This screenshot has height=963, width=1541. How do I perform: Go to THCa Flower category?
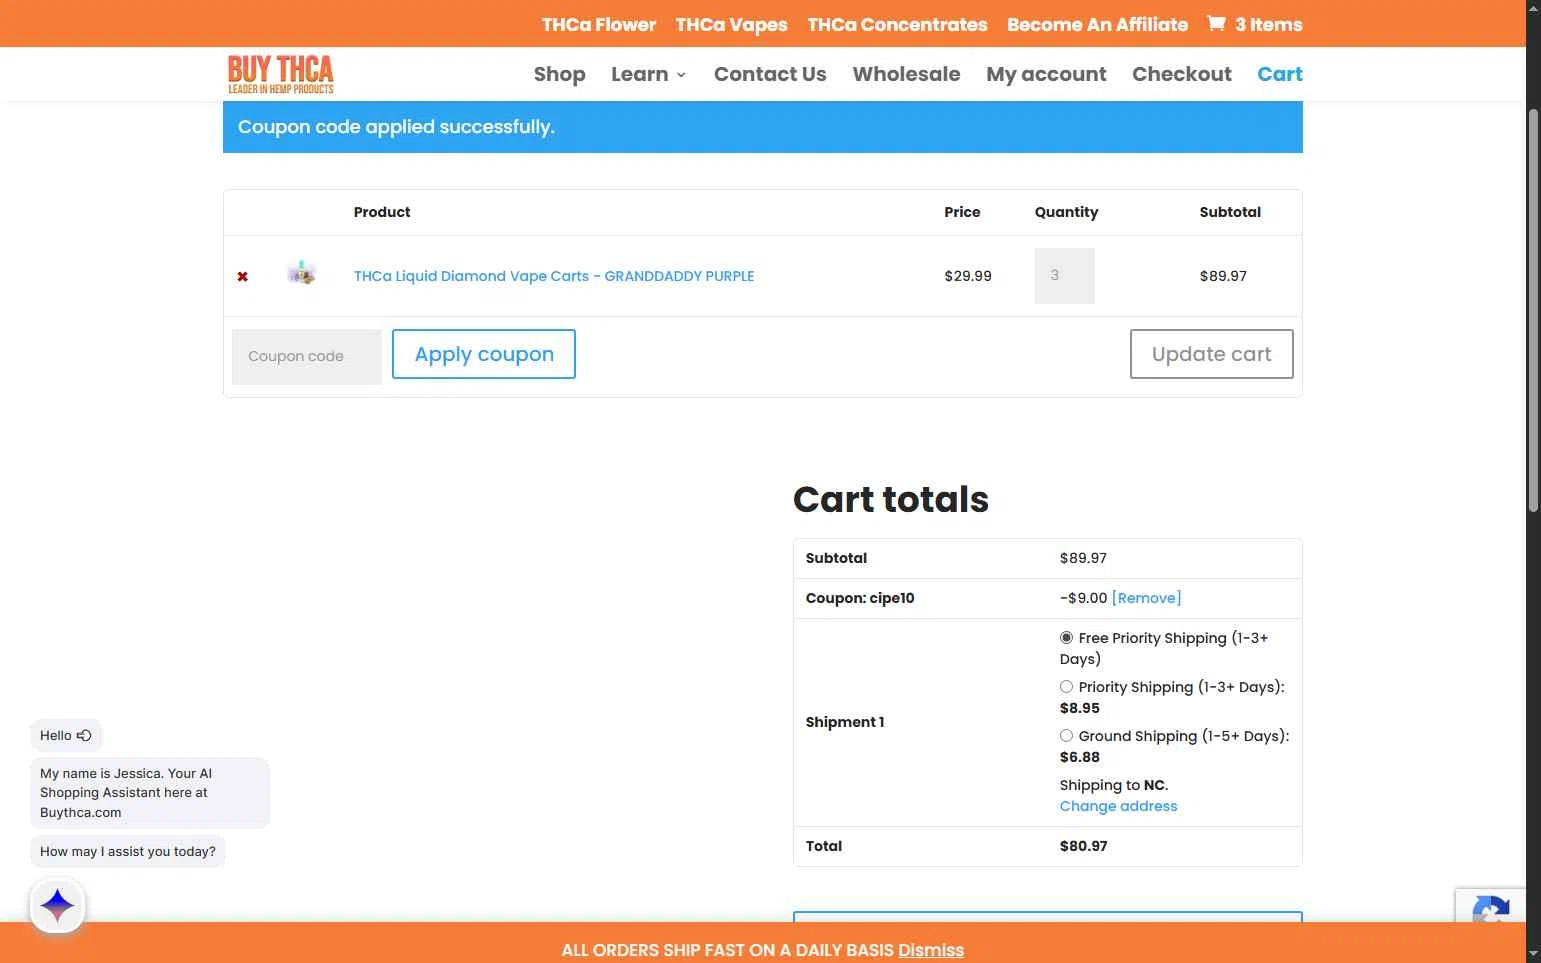(599, 24)
